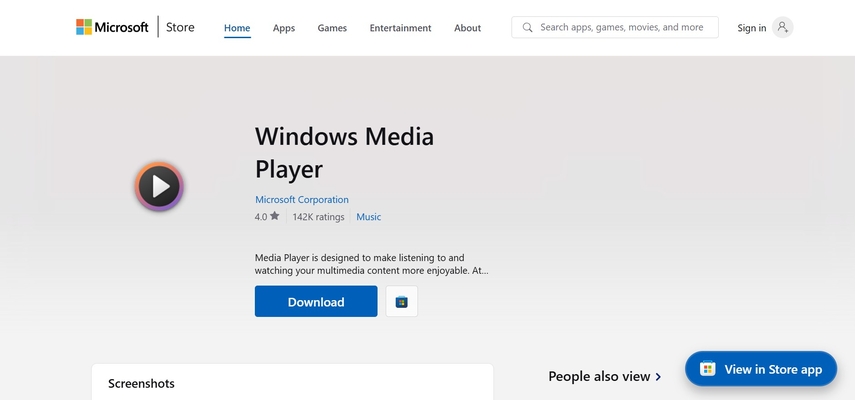
Task: Switch to the Entertainment tab
Action: (x=400, y=28)
